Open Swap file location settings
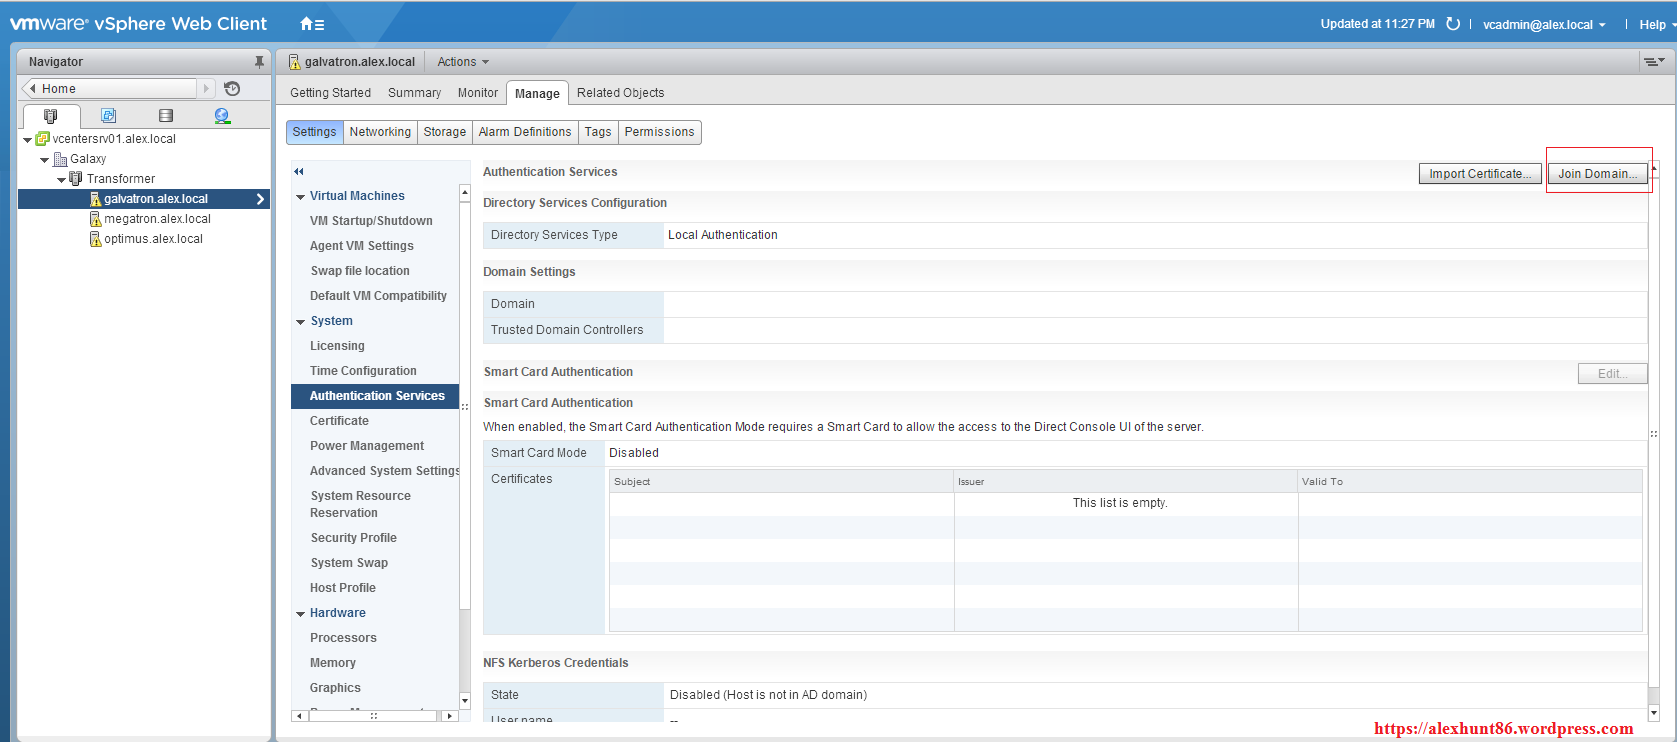This screenshot has width=1677, height=742. [360, 271]
